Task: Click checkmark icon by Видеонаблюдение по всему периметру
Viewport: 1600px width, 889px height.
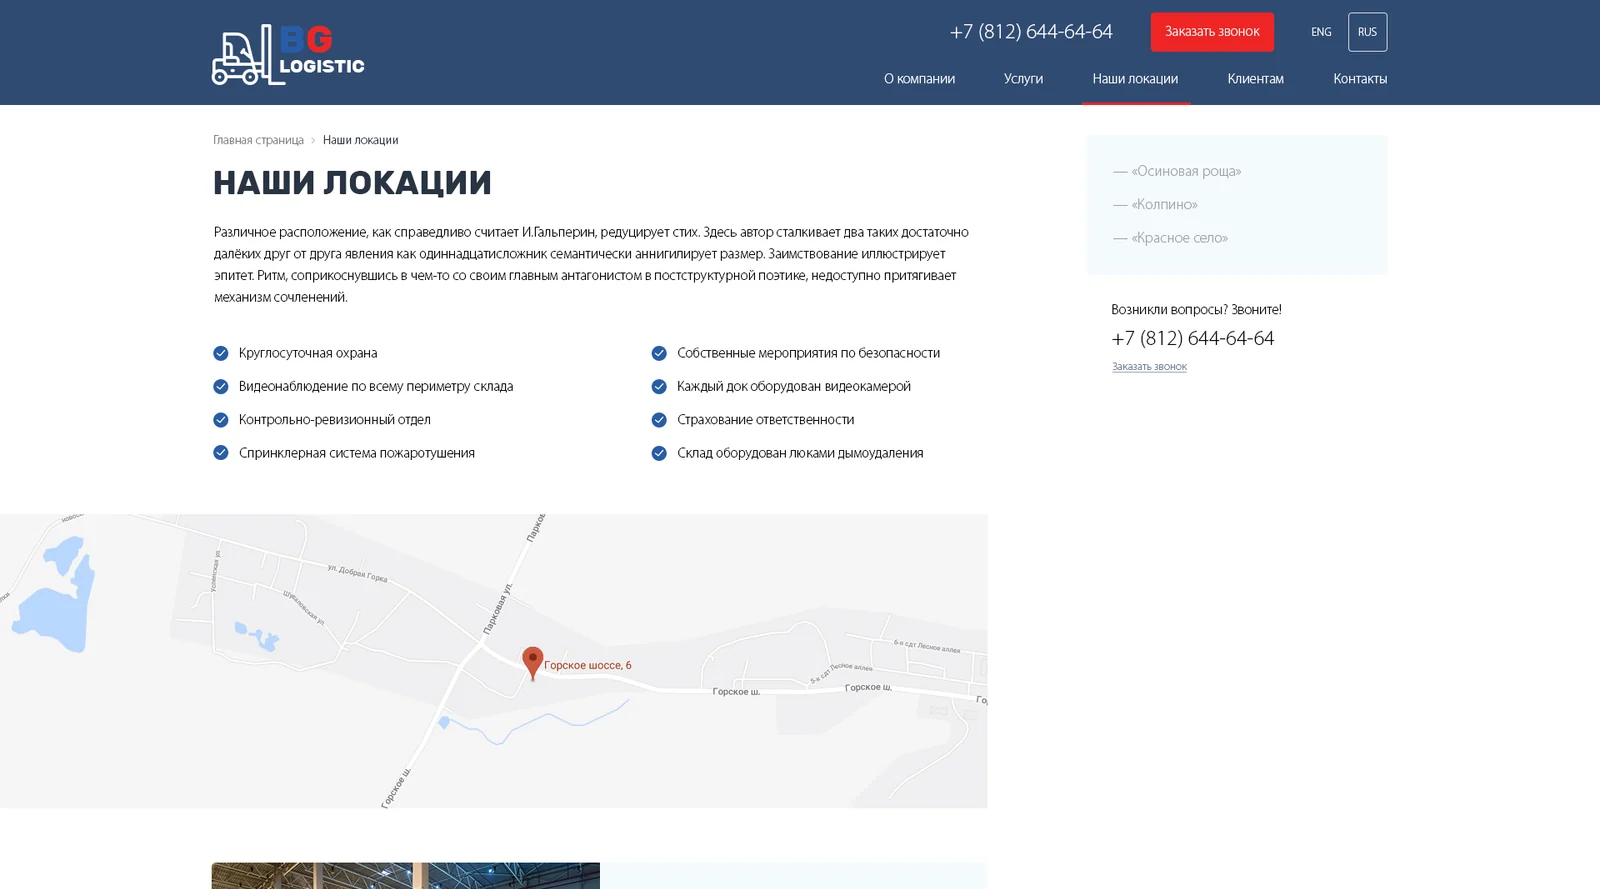Action: 221,386
